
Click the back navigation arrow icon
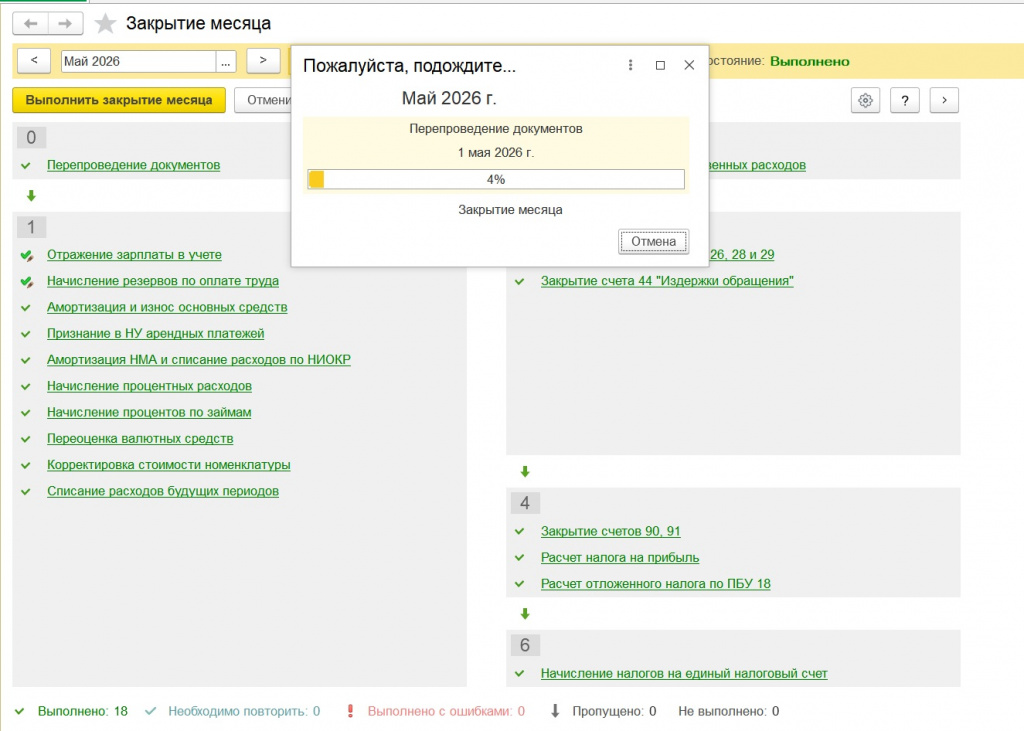31,24
